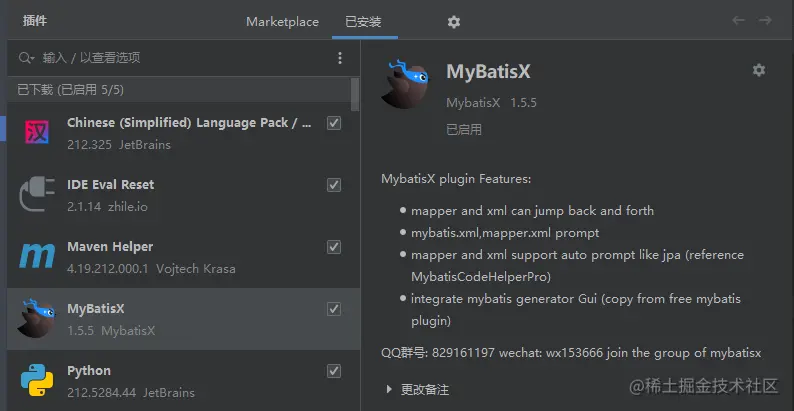This screenshot has width=794, height=411.
Task: Open plugins settings gear beside the 已安装 tab
Action: (x=454, y=22)
